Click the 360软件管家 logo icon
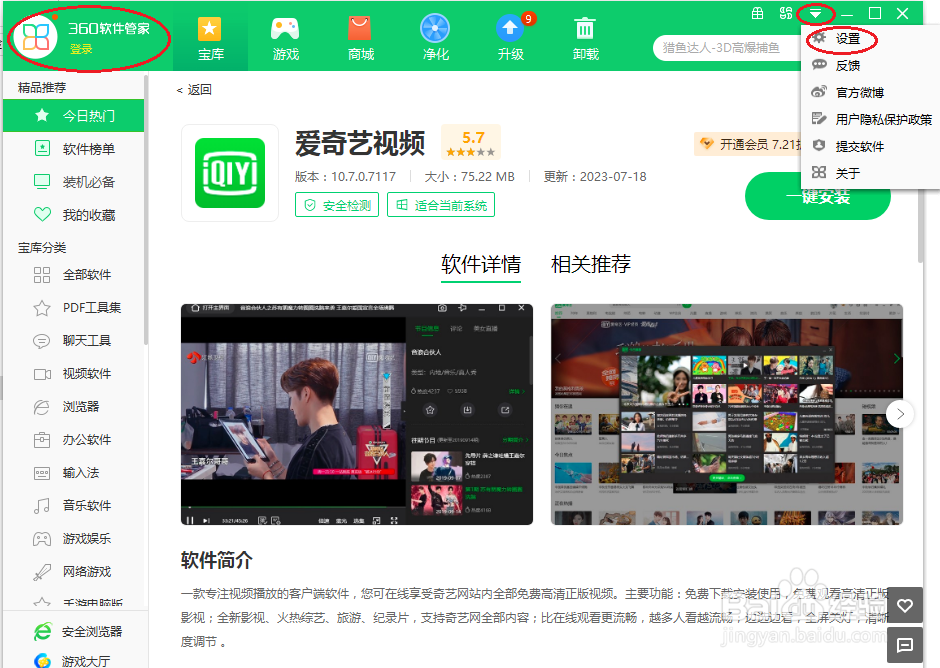 [x=36, y=37]
